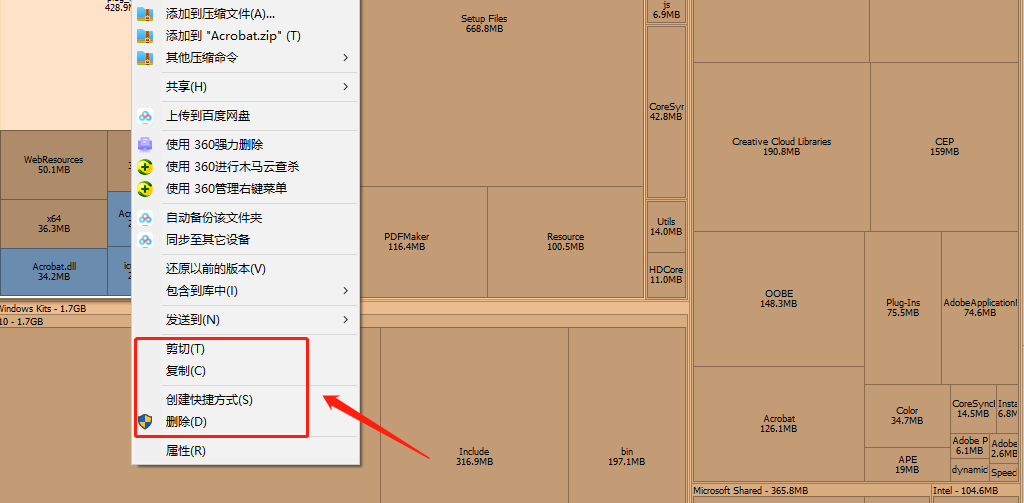Select the Acrobat.dll 34.2MB file block

pos(54,272)
